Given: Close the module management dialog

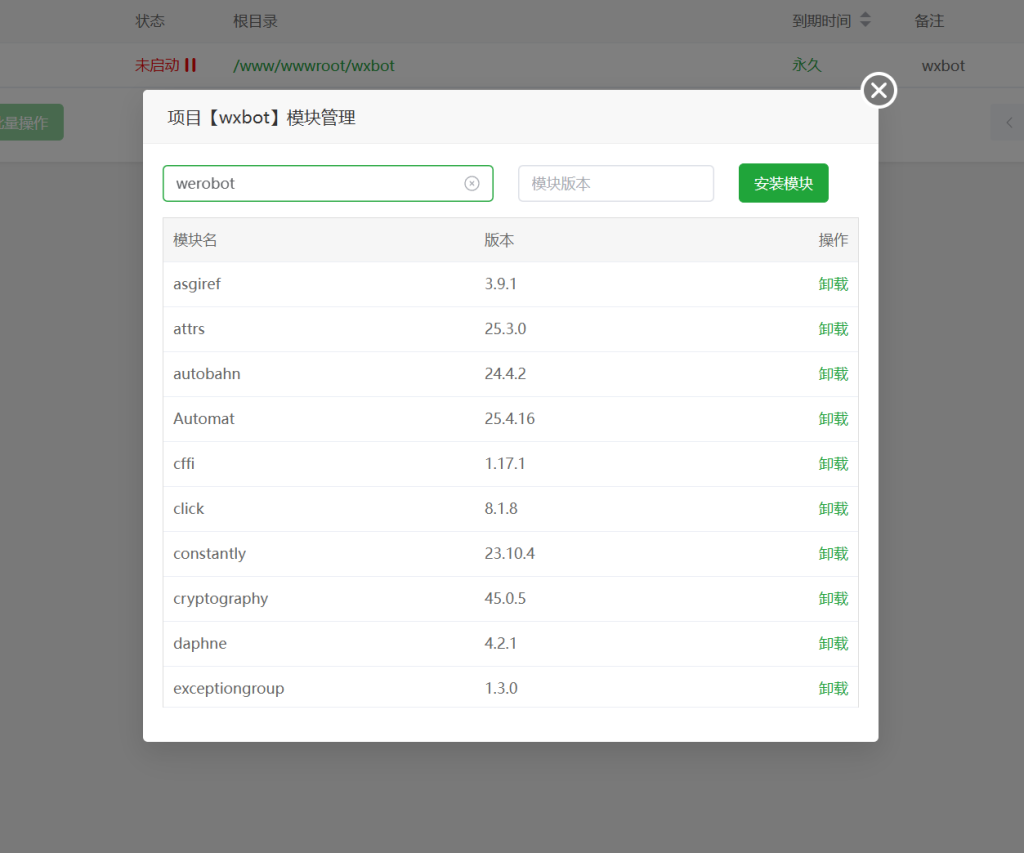Looking at the screenshot, I should click(x=878, y=91).
